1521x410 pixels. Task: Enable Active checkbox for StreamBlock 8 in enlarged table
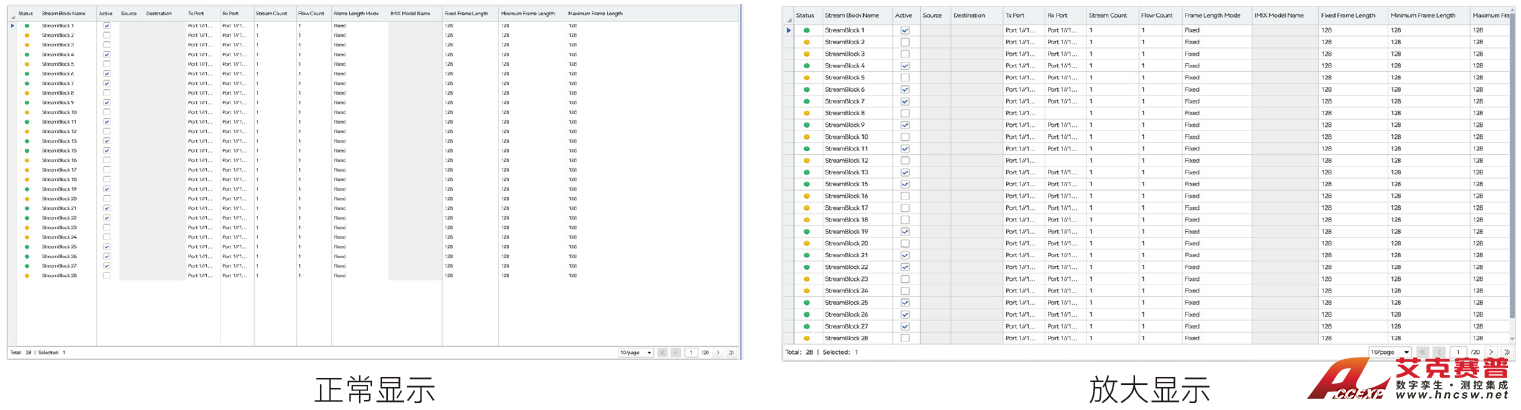click(x=905, y=113)
